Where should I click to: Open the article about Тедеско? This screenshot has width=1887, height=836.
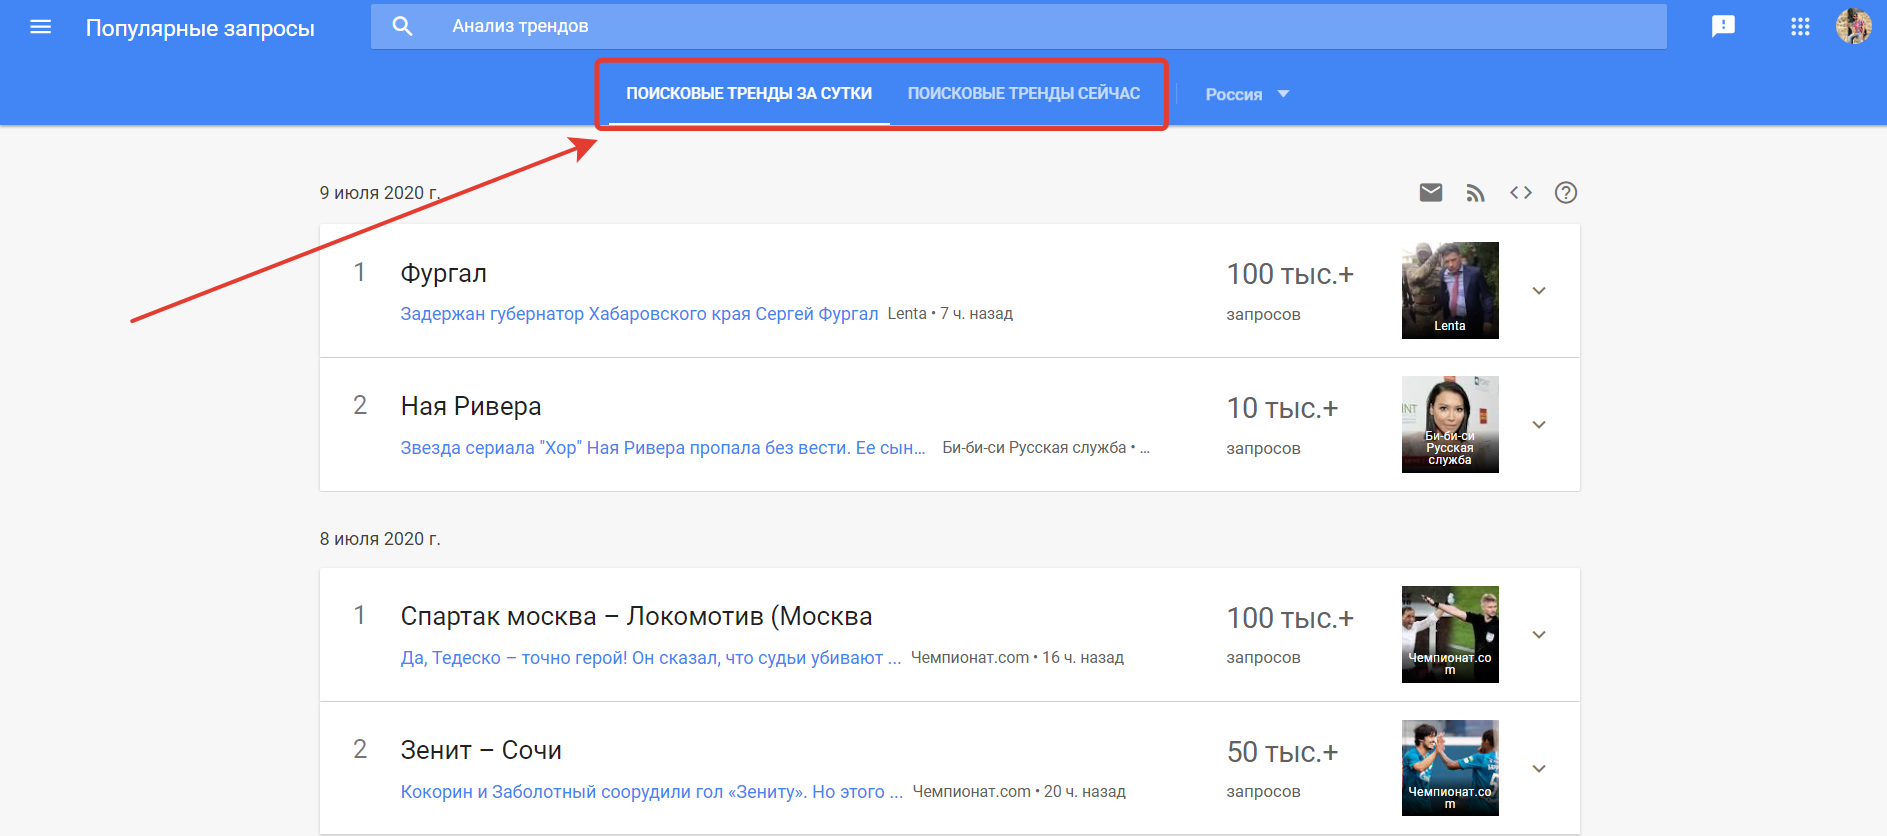[650, 658]
